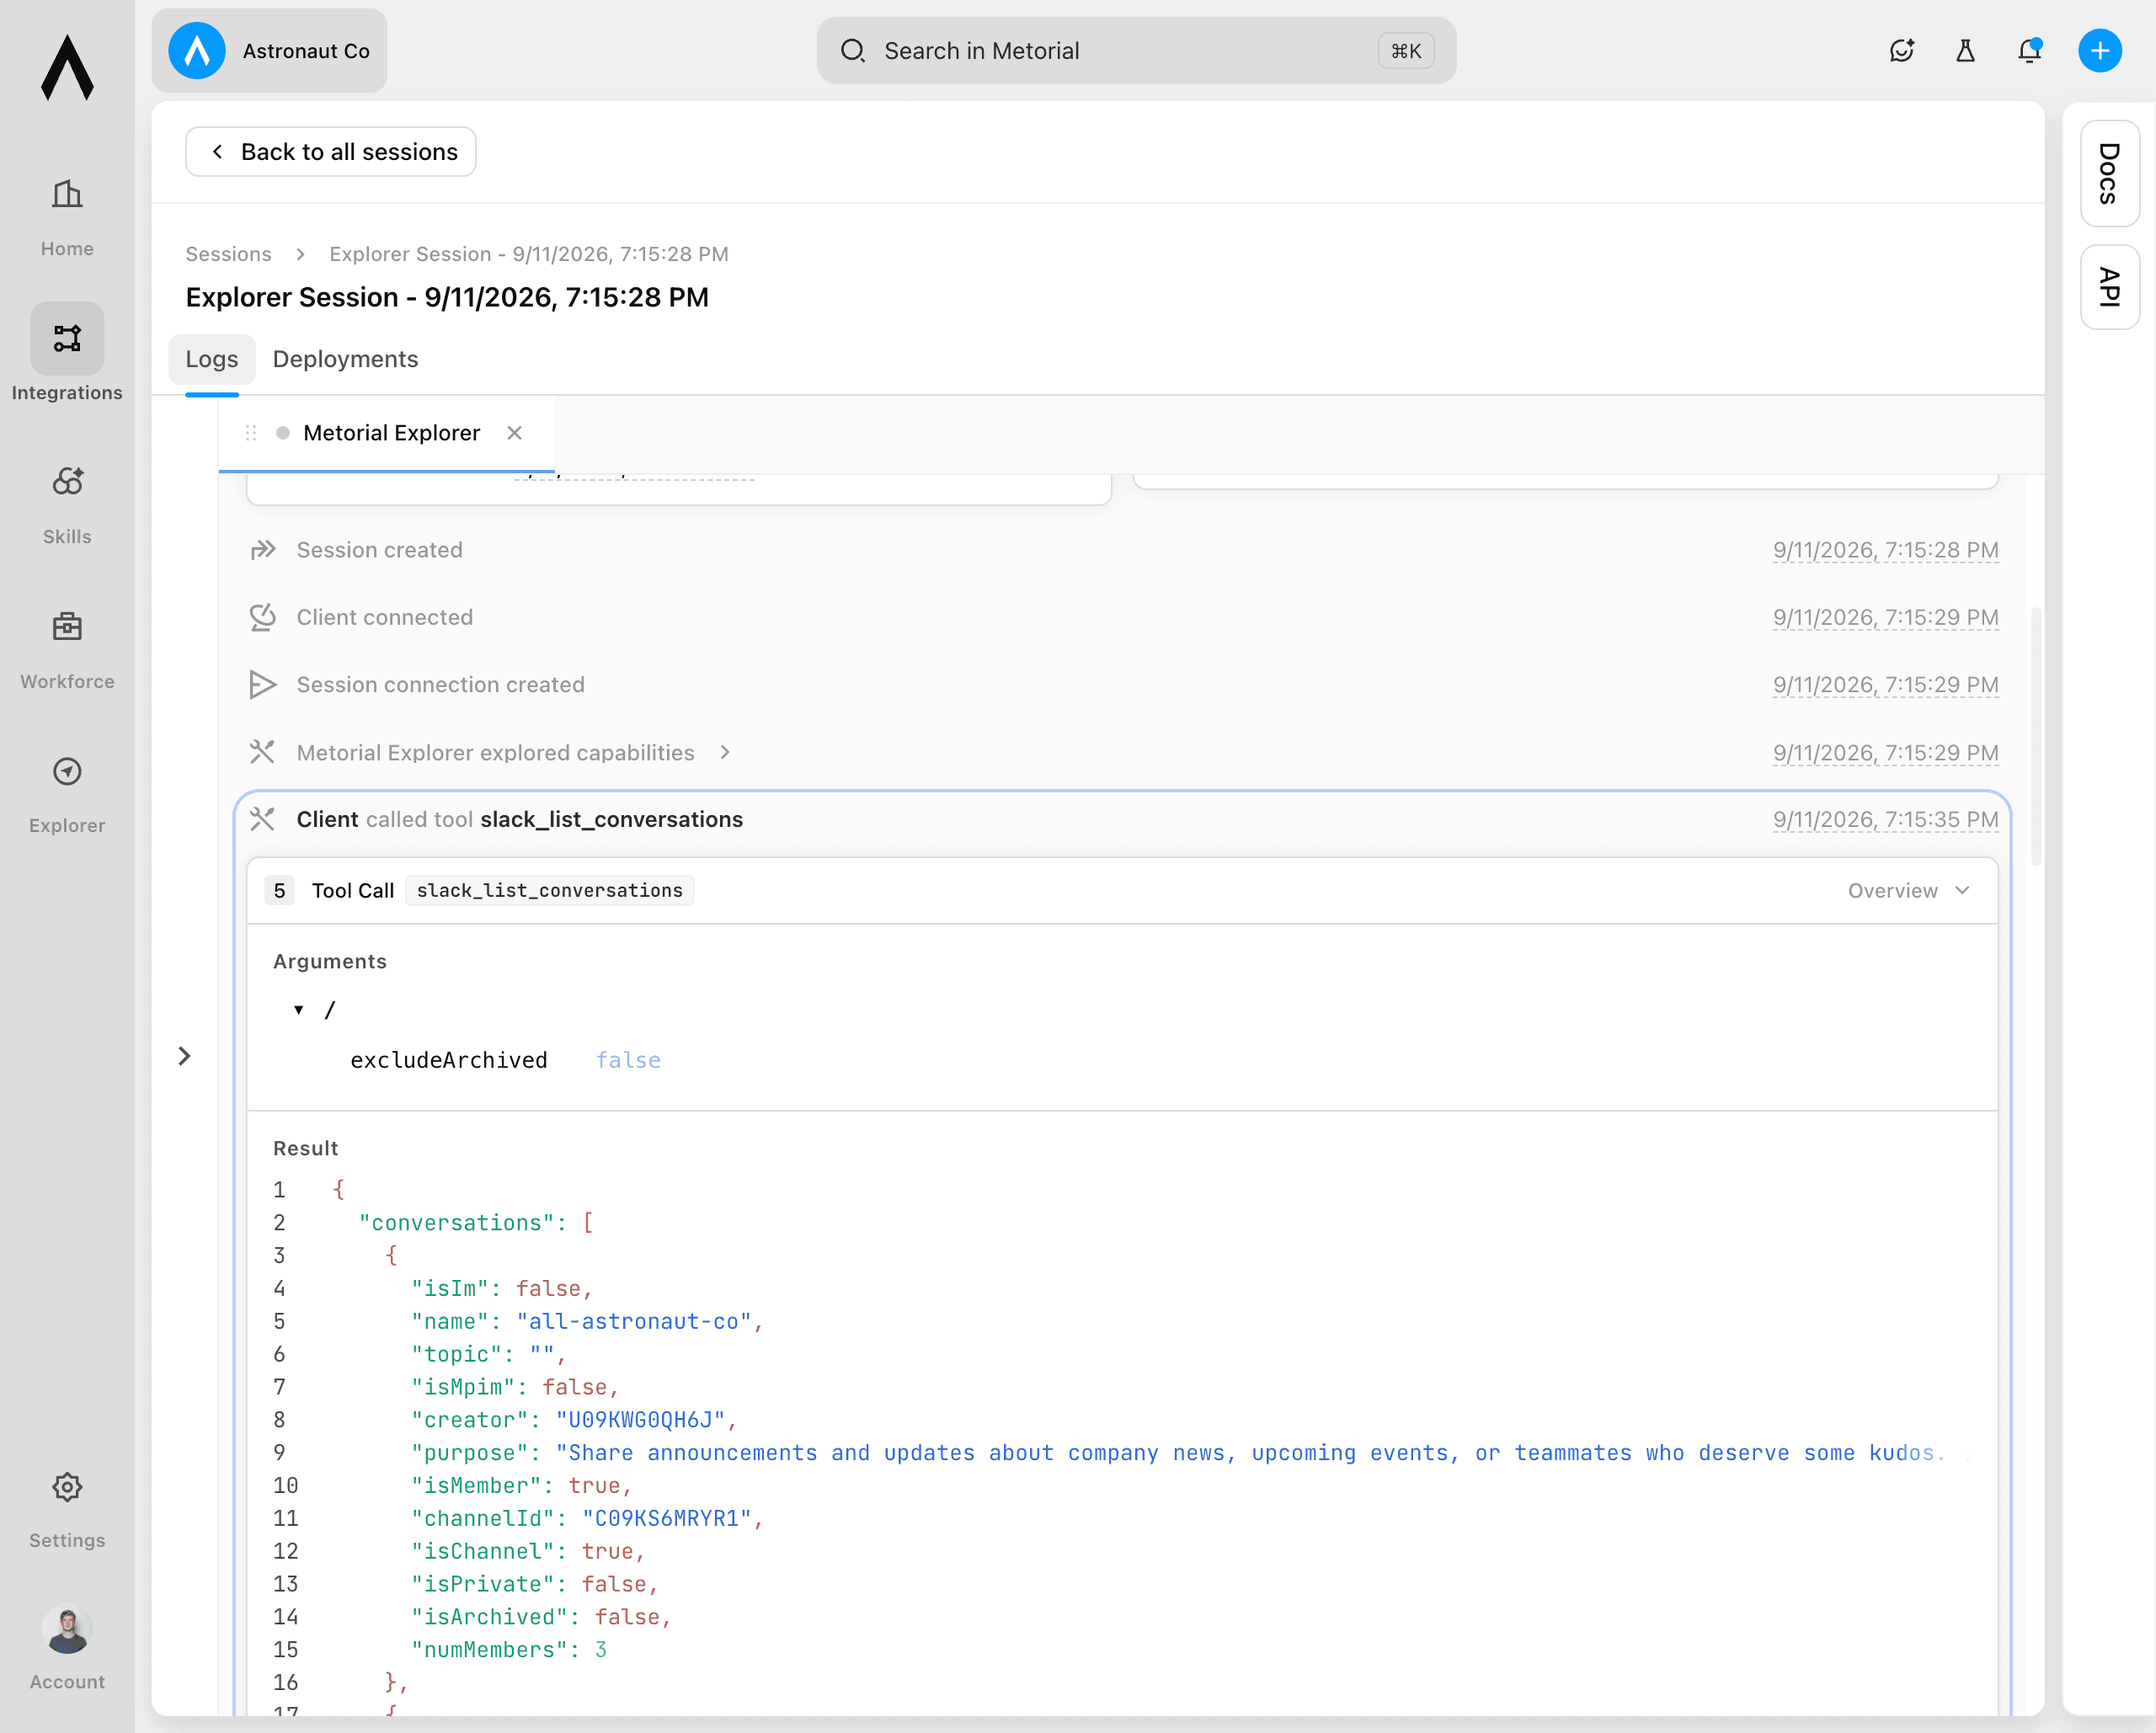Click the Sessions breadcrumb link

pos(228,254)
